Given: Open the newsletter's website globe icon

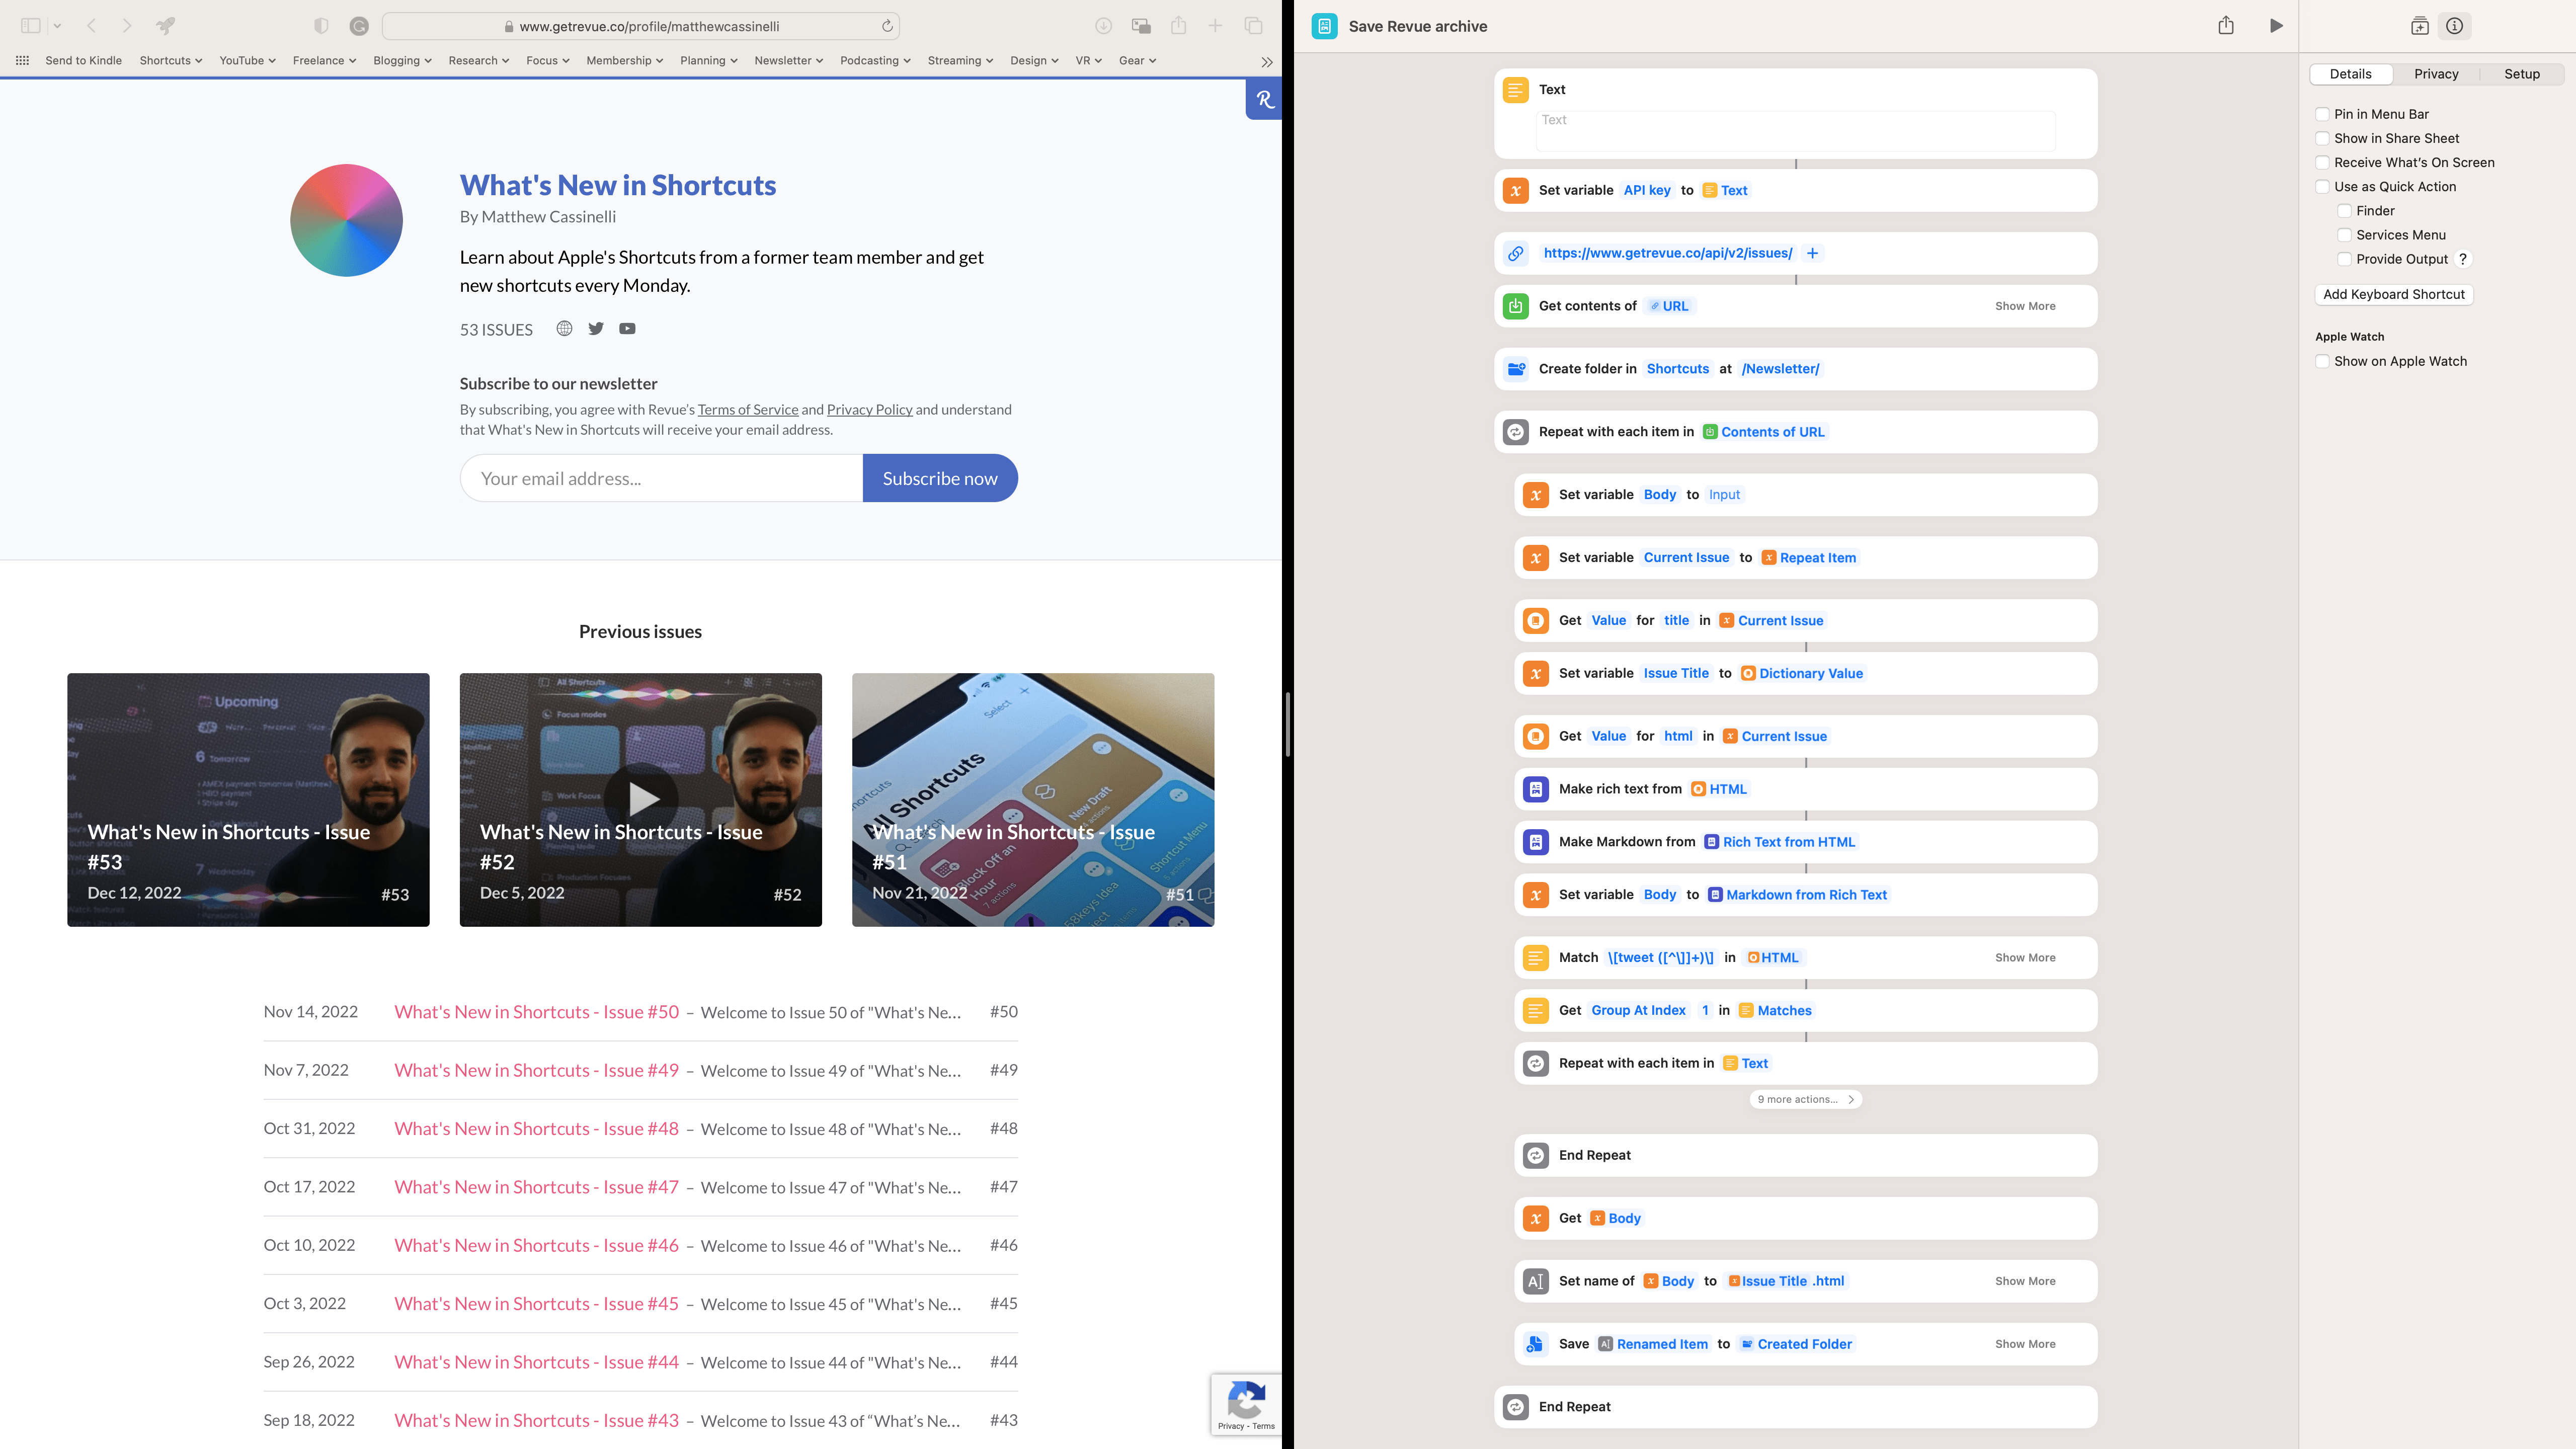Looking at the screenshot, I should click(565, 329).
